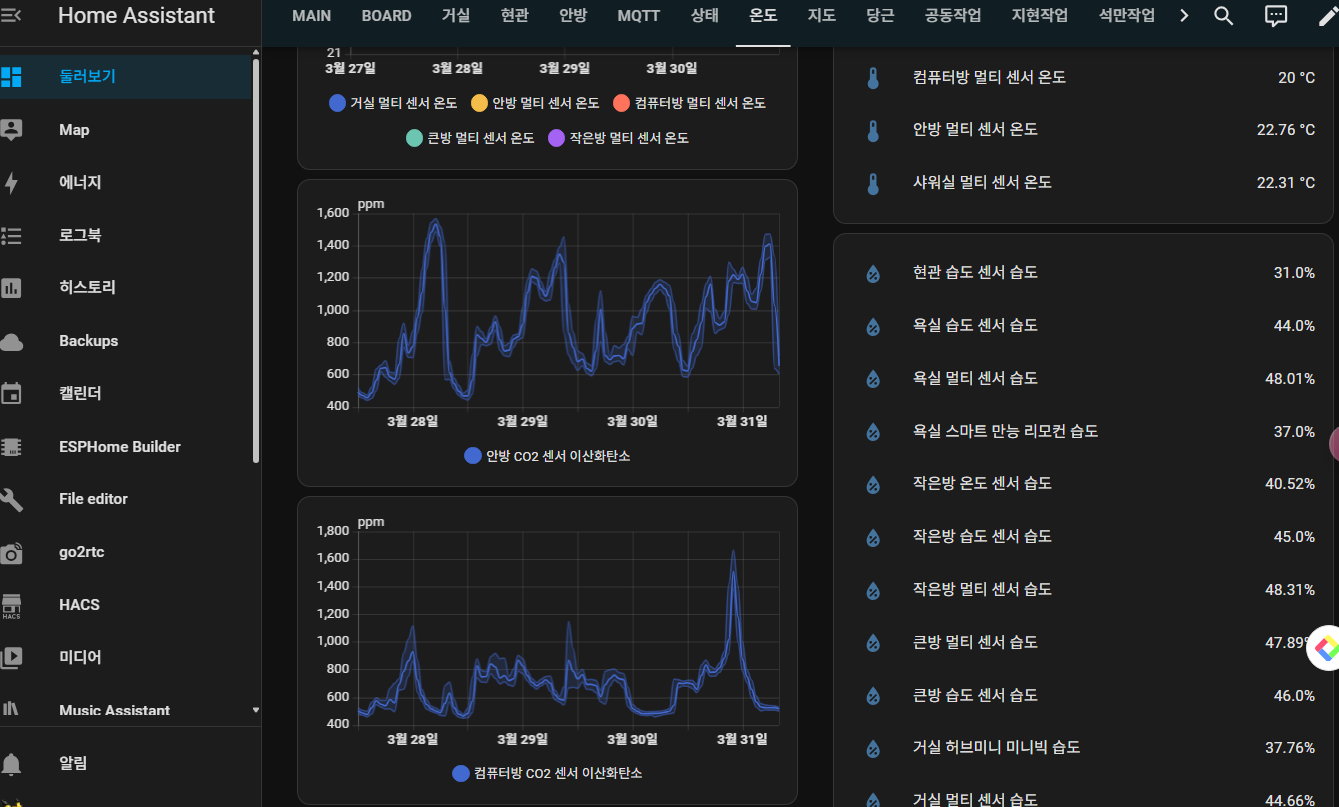
Task: Open 히스토리 from the sidebar
Action: [x=126, y=288]
